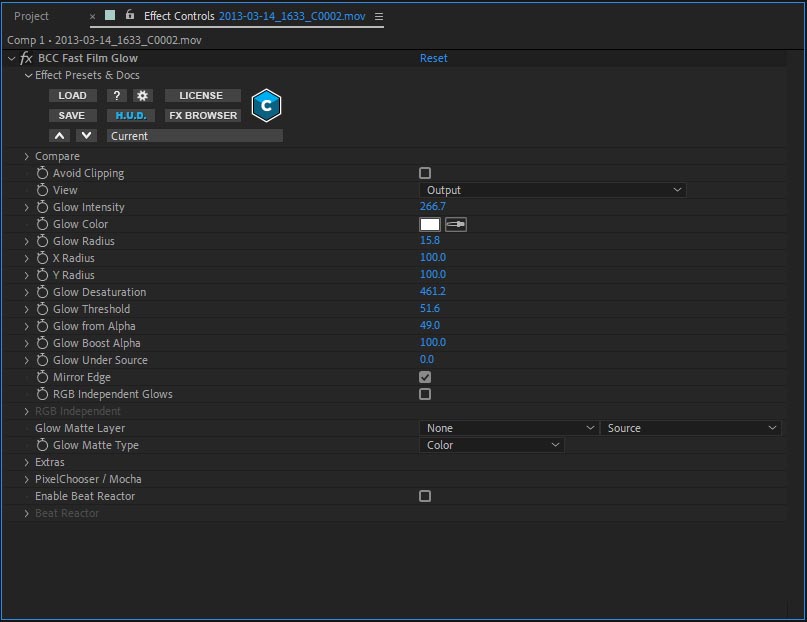Enable the Avoid Clipping checkbox
Screen dimensions: 807x622
[425, 173]
